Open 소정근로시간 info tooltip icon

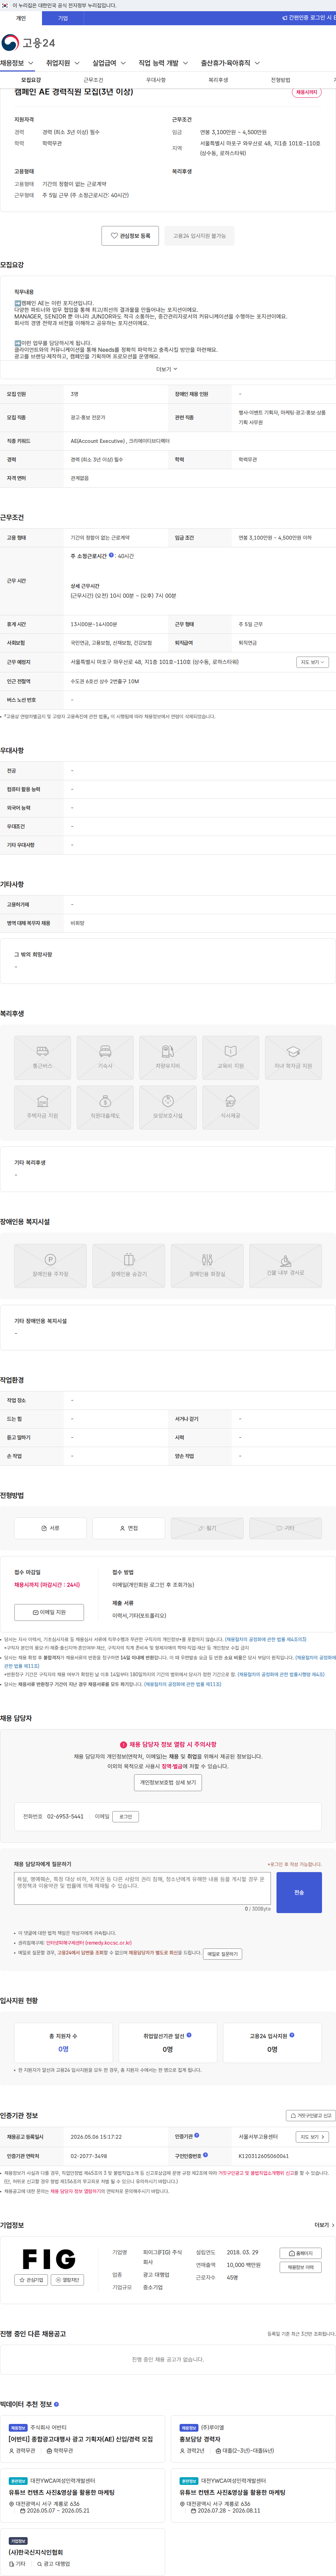coord(111,555)
